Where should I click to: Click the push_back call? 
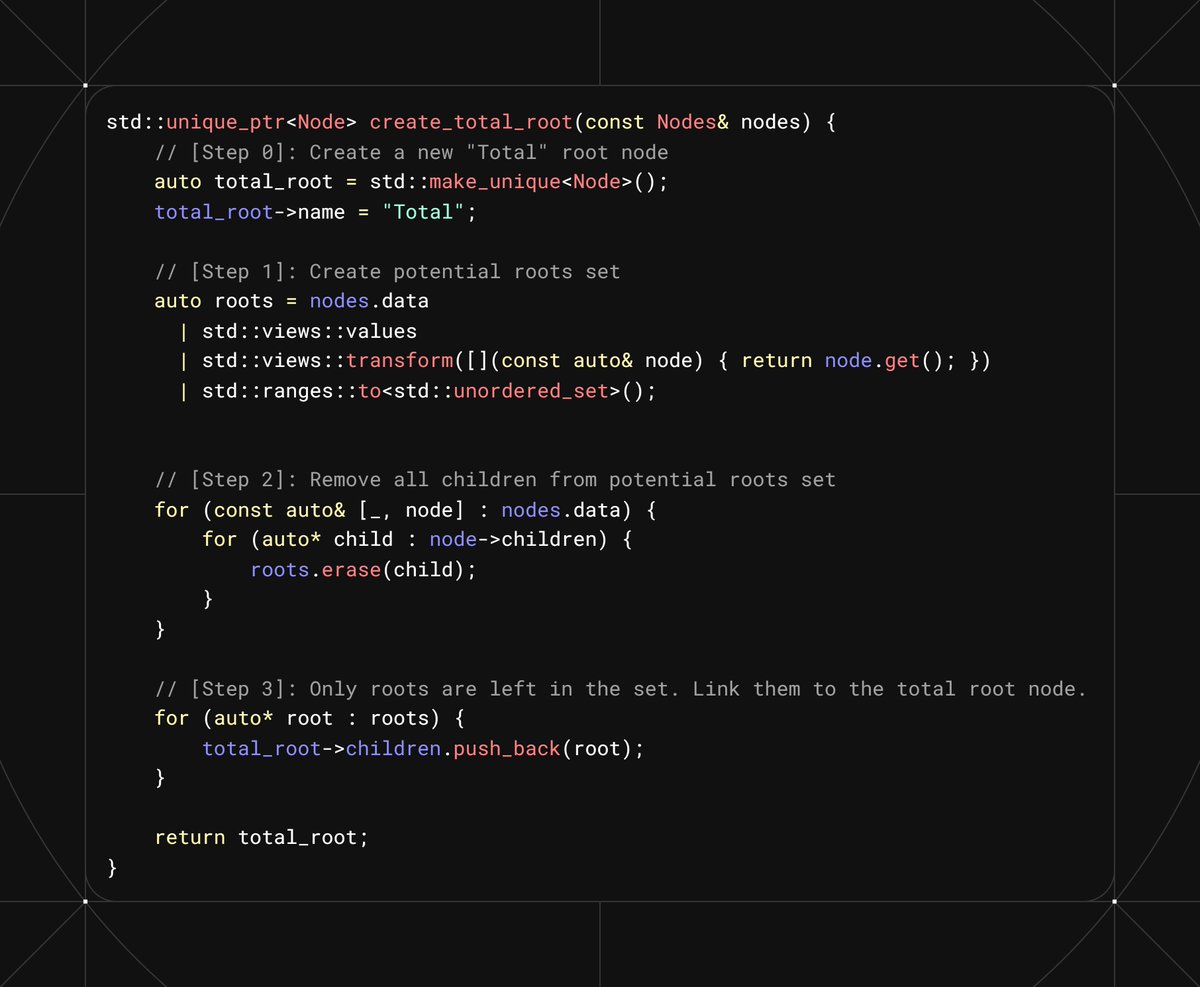click(x=507, y=748)
